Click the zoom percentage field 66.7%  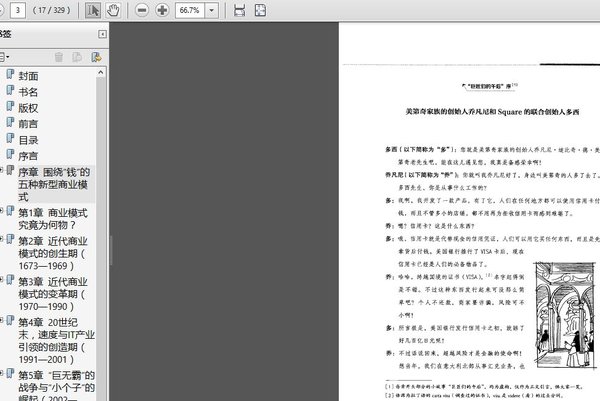190,10
